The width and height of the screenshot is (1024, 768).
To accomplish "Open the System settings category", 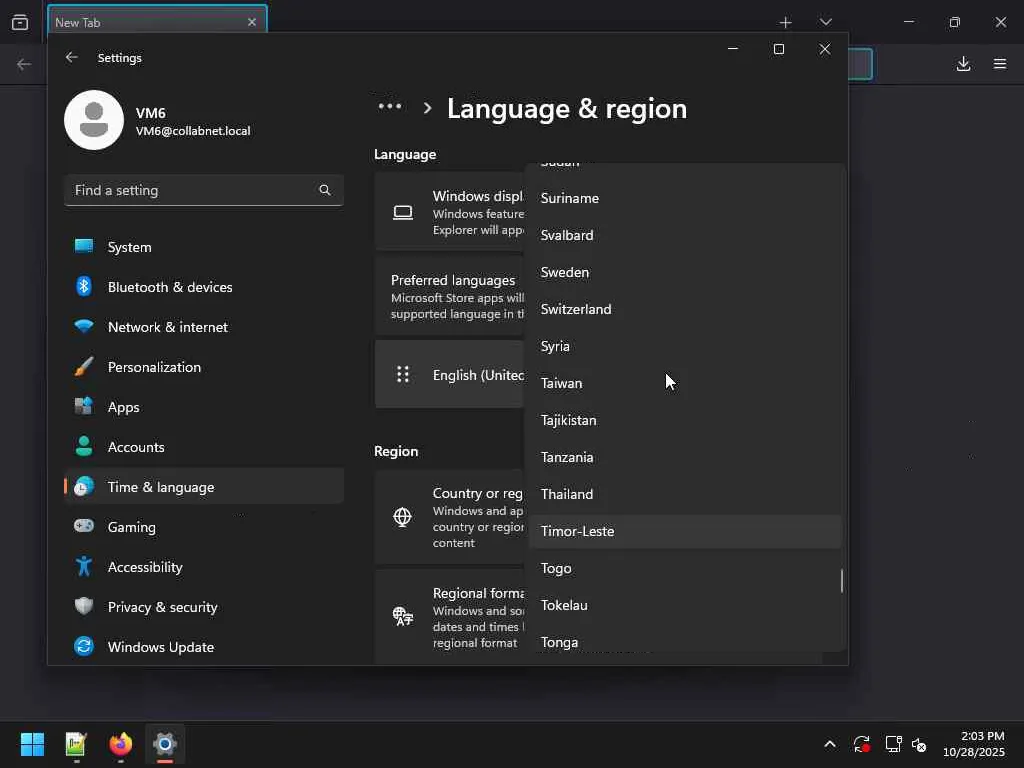I will click(x=204, y=247).
